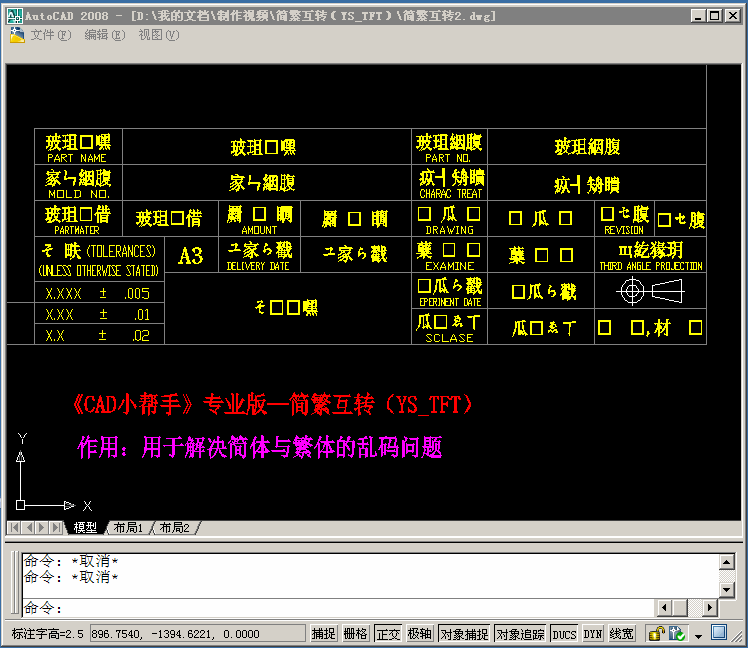The width and height of the screenshot is (748, 648).
Task: Toggle 栅格 grid display
Action: pos(355,634)
